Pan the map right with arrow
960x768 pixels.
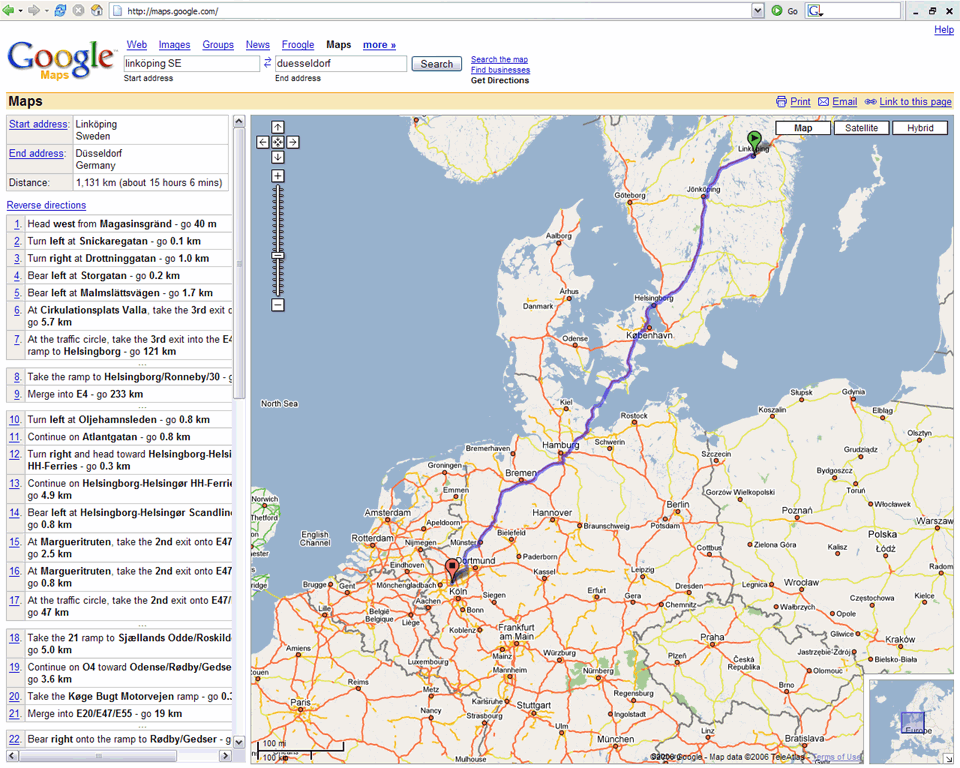(x=293, y=142)
